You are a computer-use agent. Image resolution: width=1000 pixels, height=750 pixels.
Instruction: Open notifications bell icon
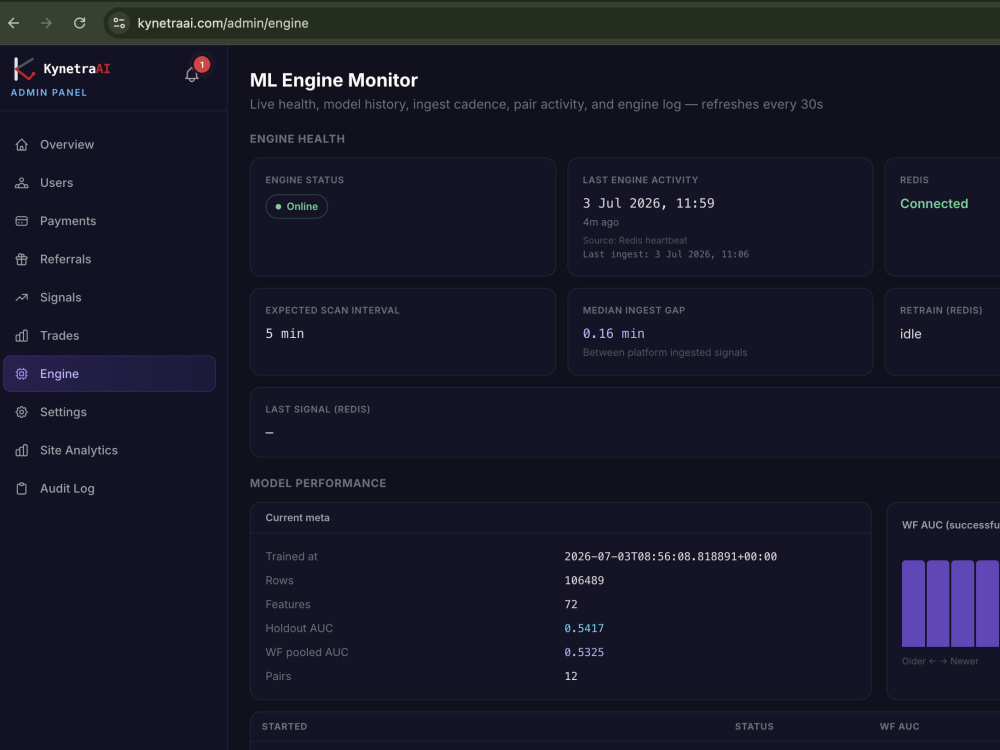click(192, 75)
